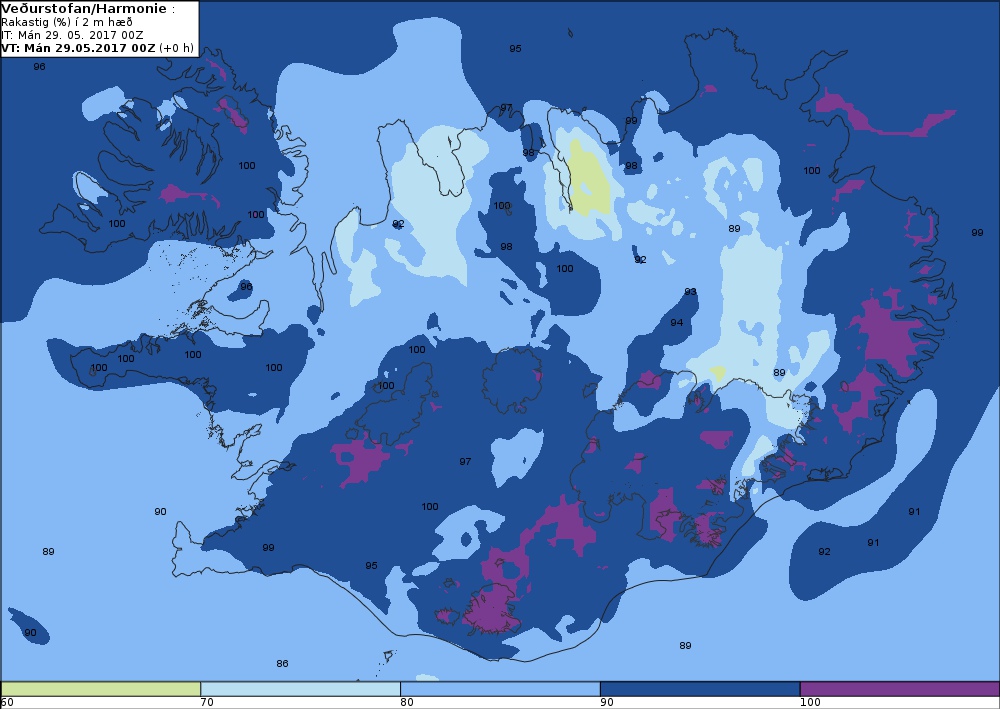Click the purple legend swatch above 100
Viewport: 1000px width, 709px height.
(900, 689)
